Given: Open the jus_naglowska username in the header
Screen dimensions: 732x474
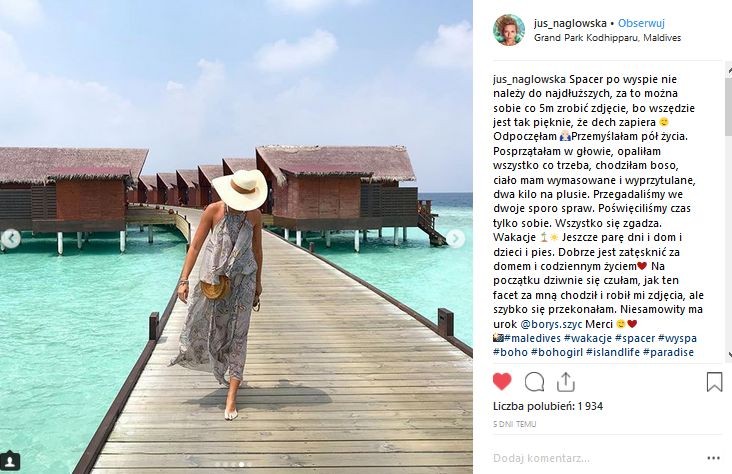Looking at the screenshot, I should coord(564,22).
